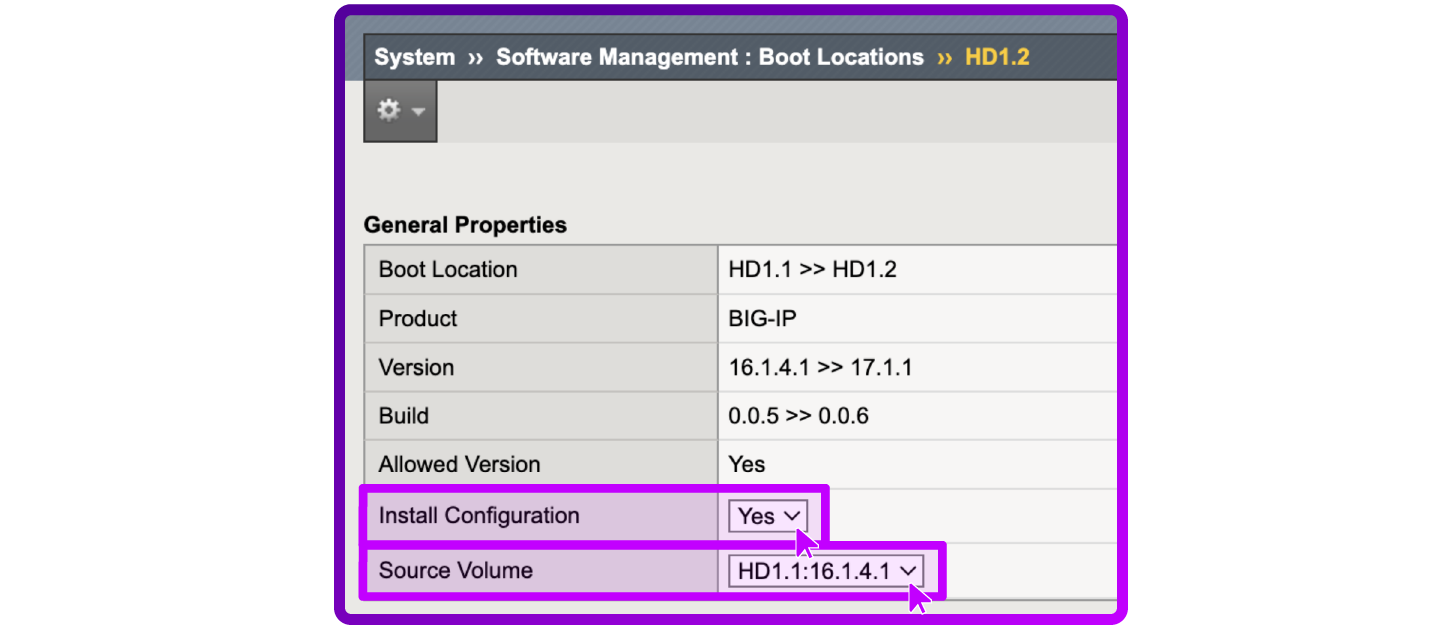Click the Version label cell

pos(541,368)
